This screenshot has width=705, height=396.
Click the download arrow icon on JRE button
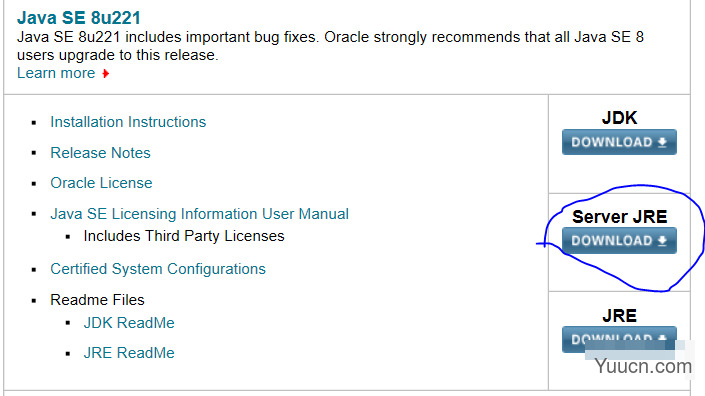click(662, 338)
